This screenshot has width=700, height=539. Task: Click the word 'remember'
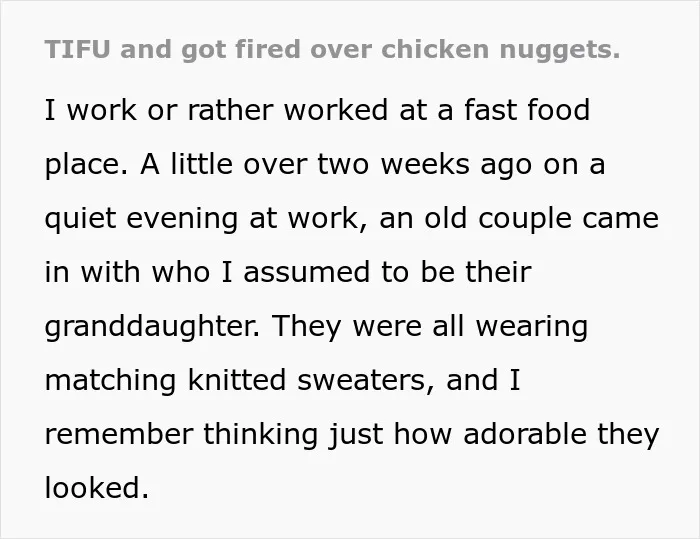pos(119,434)
